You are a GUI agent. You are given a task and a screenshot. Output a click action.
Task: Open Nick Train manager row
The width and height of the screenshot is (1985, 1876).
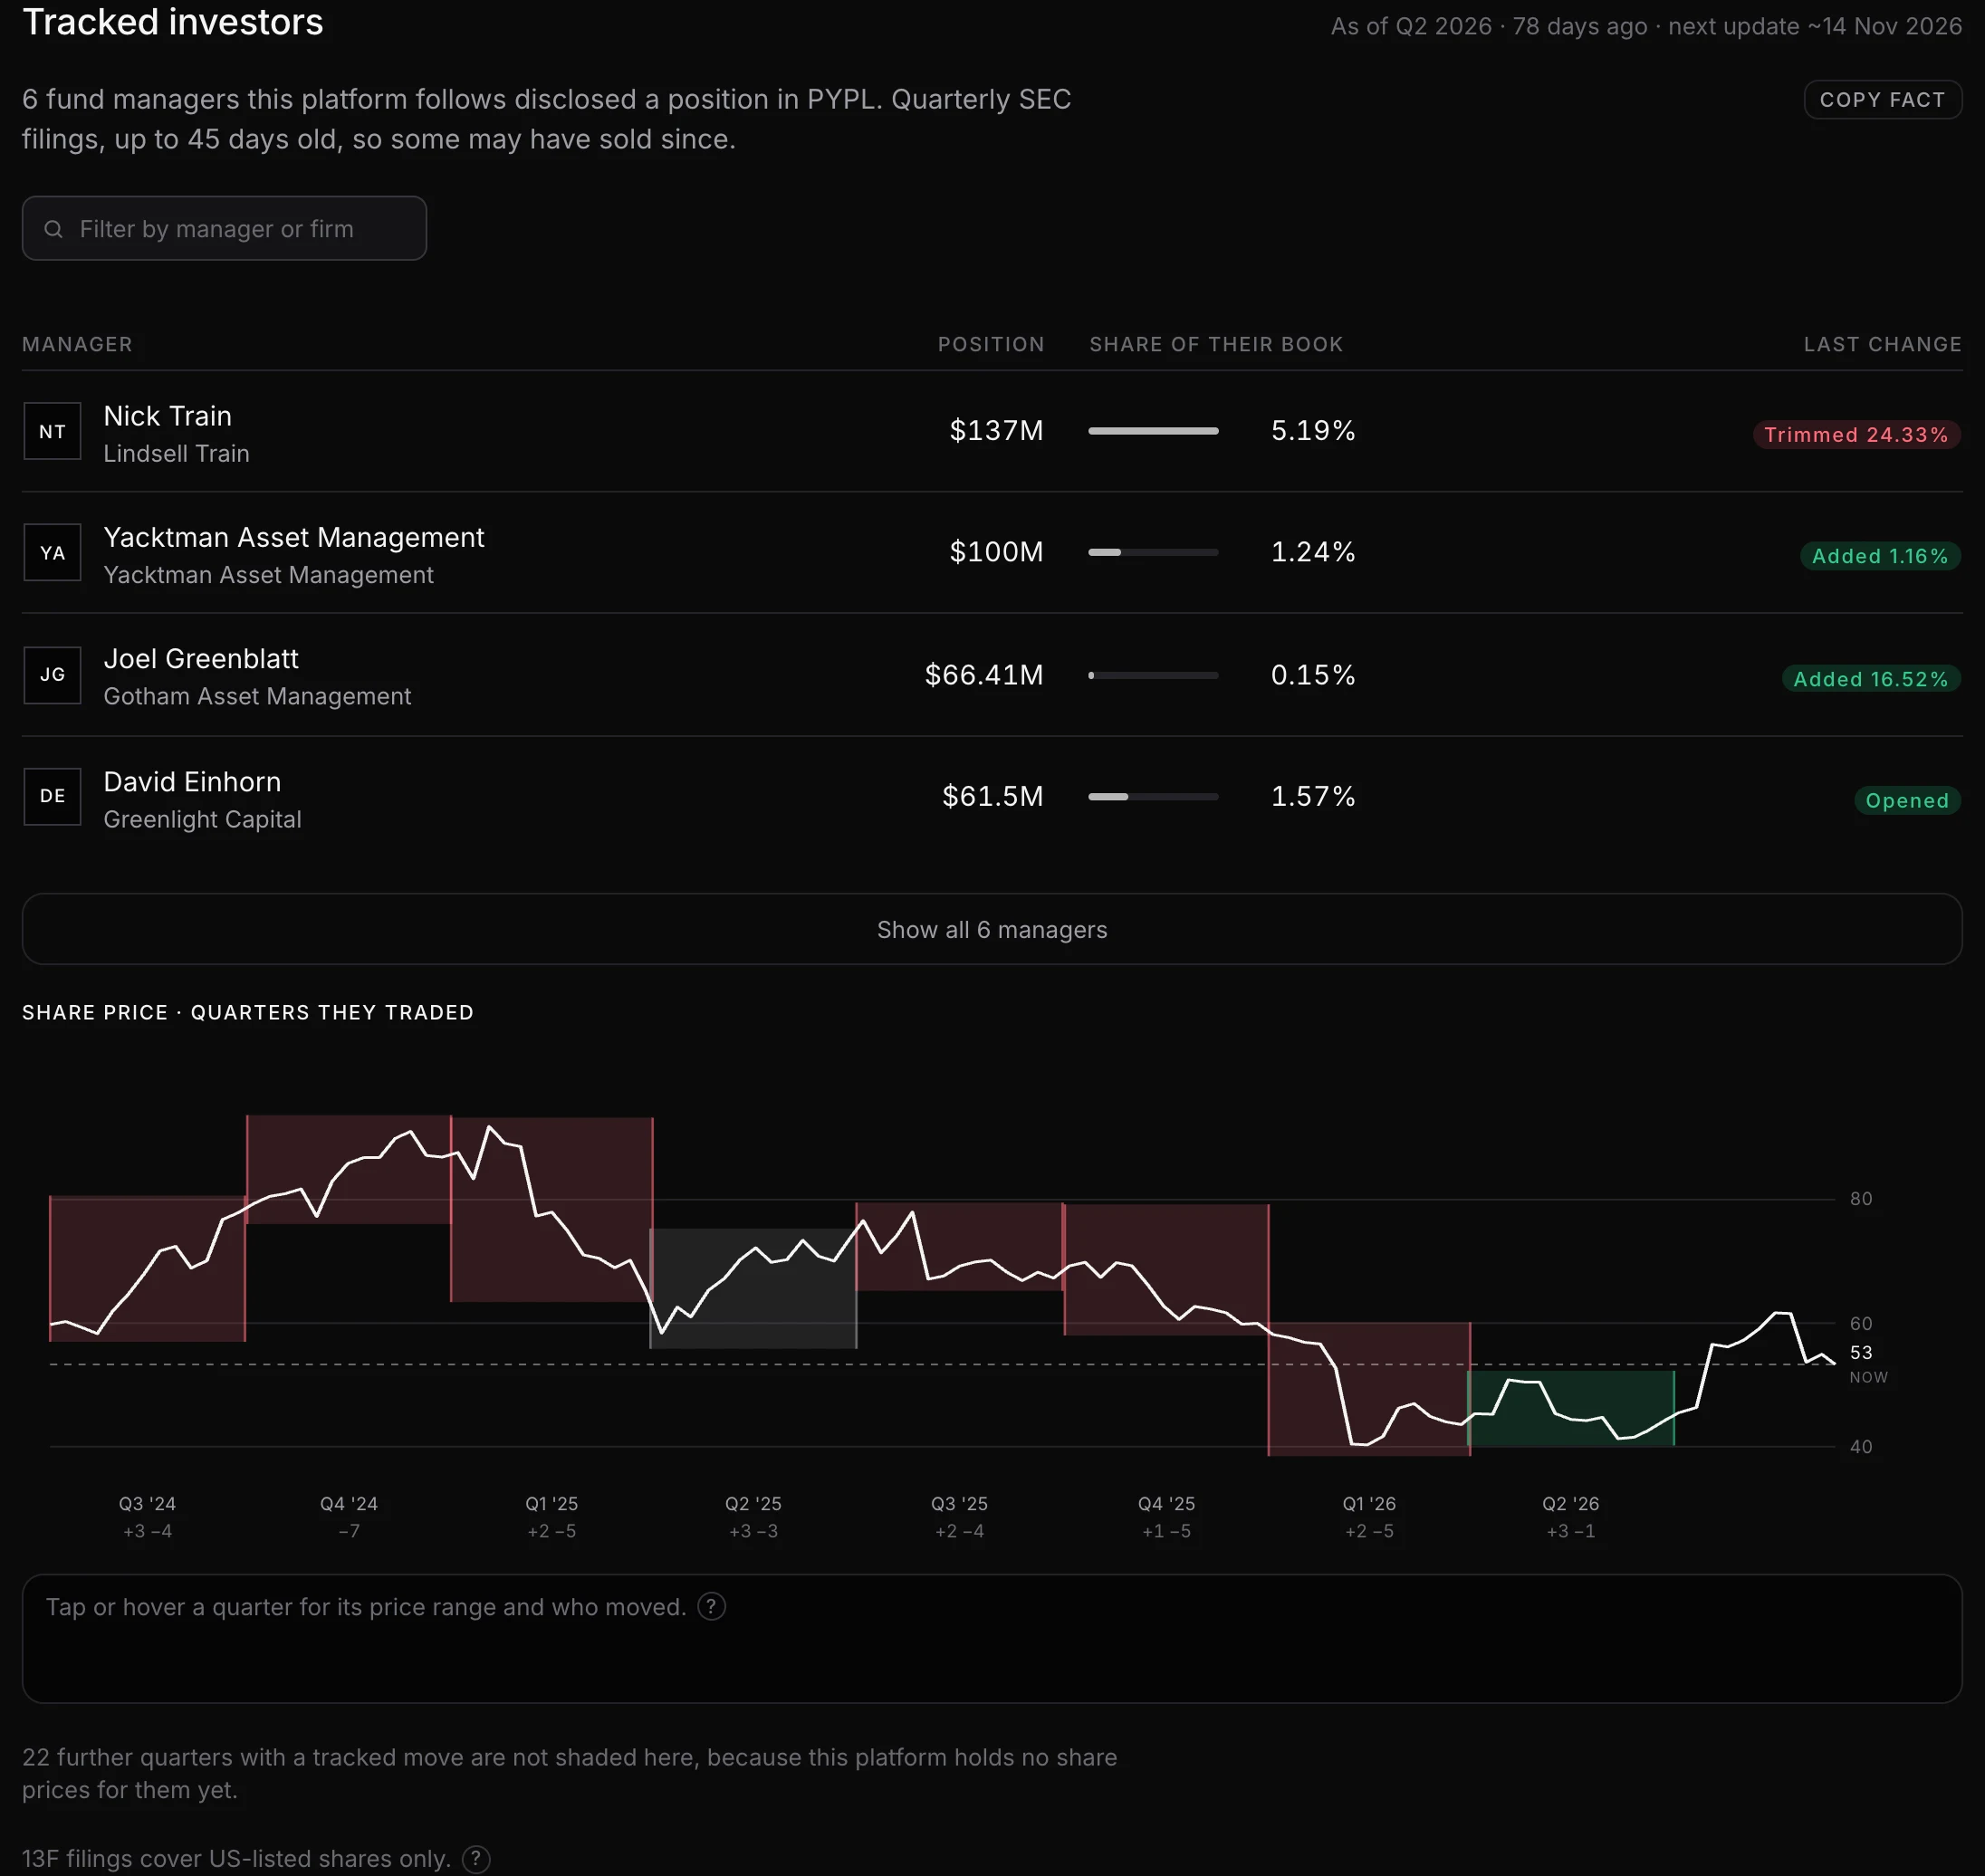tap(992, 431)
